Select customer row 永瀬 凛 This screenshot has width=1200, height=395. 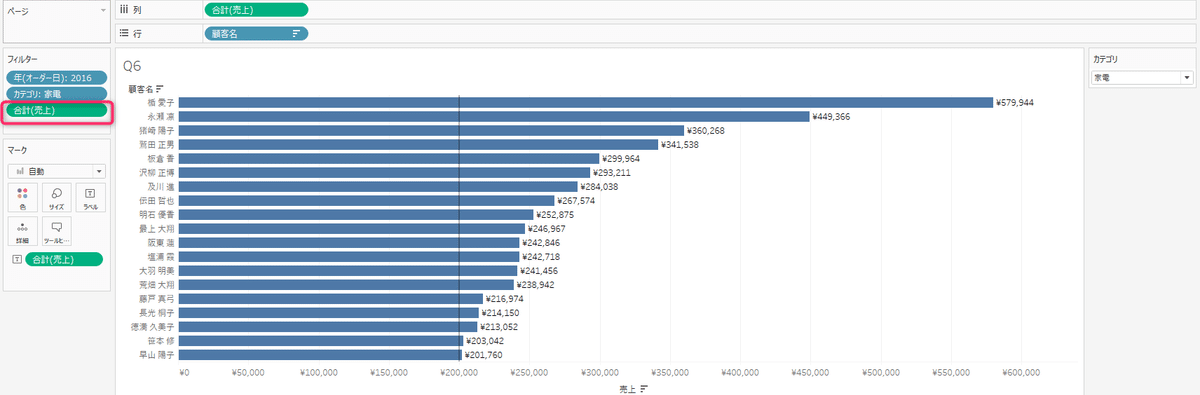coord(160,116)
